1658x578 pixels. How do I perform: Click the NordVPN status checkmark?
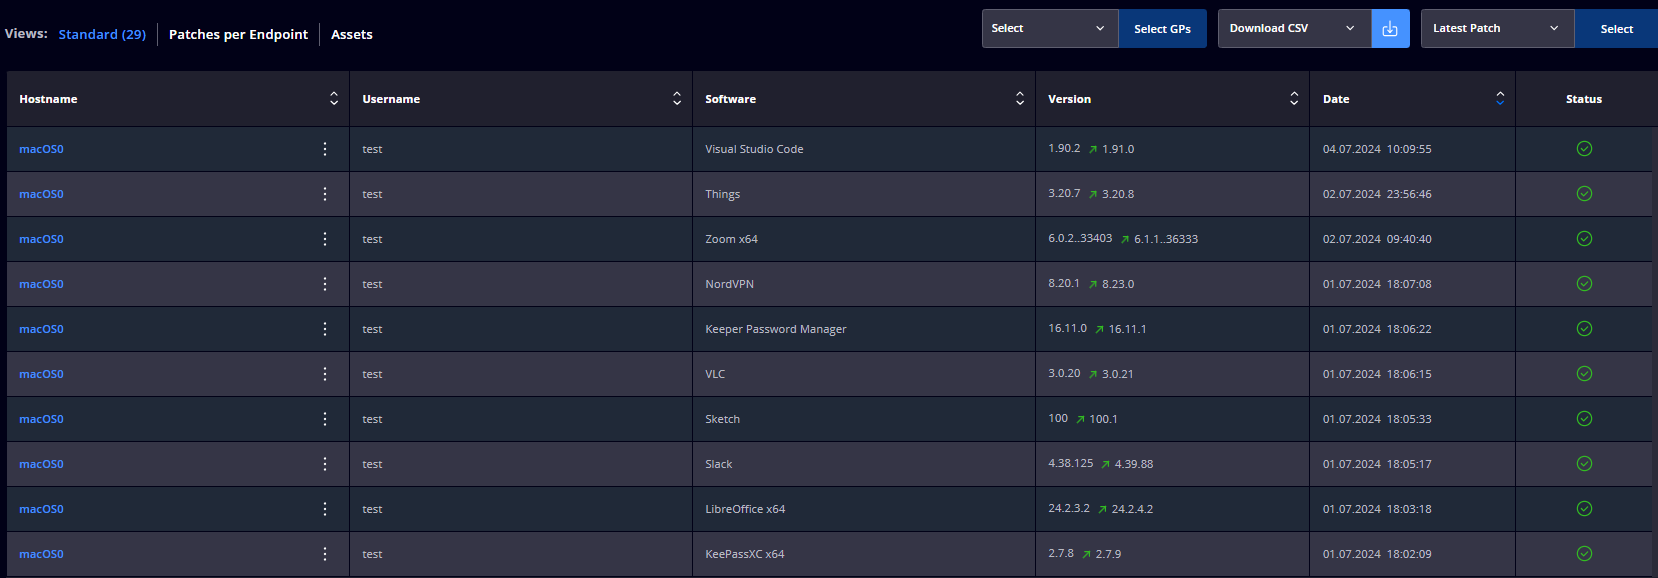[x=1584, y=284]
